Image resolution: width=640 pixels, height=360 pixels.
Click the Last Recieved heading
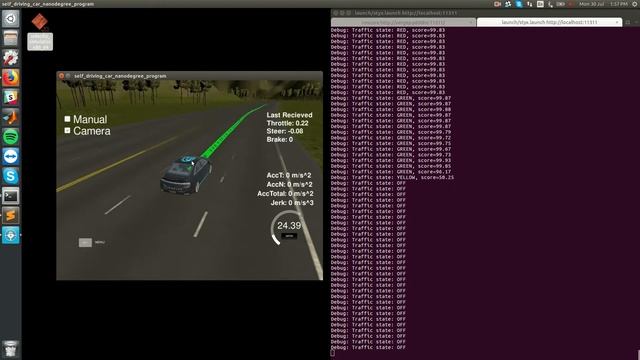point(289,115)
